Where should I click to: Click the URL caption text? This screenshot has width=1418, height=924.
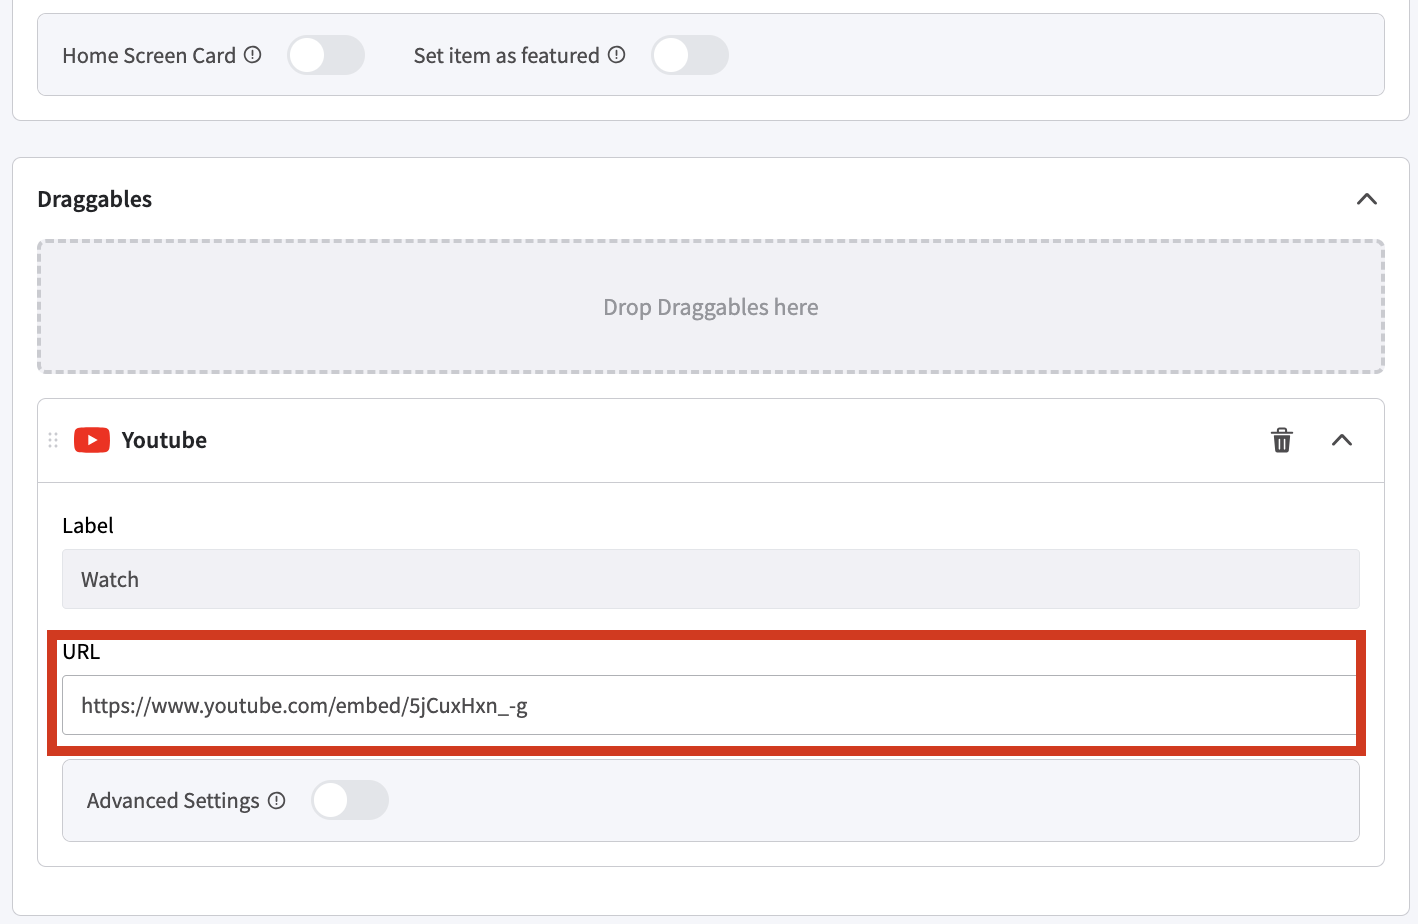coord(81,651)
